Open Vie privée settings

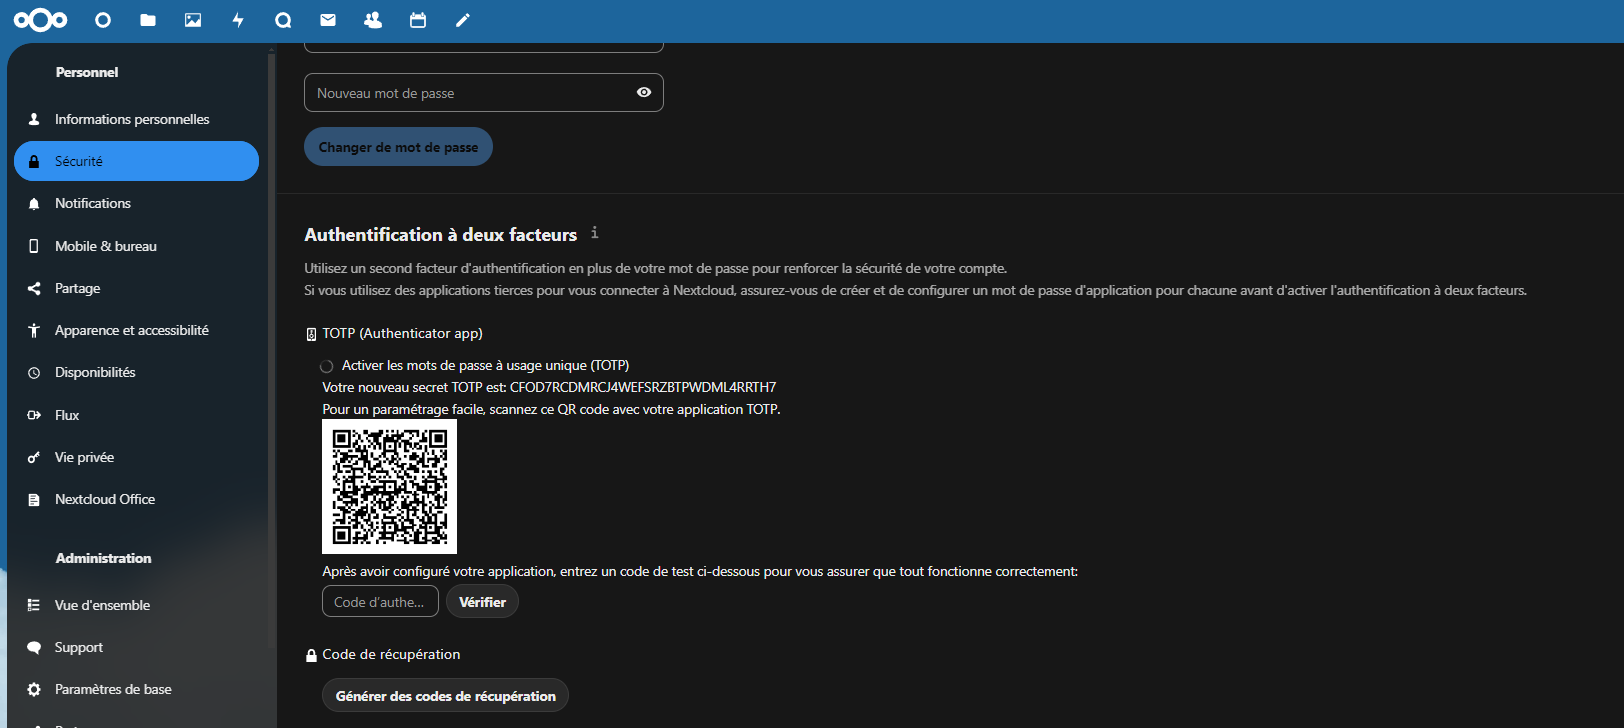click(136, 457)
